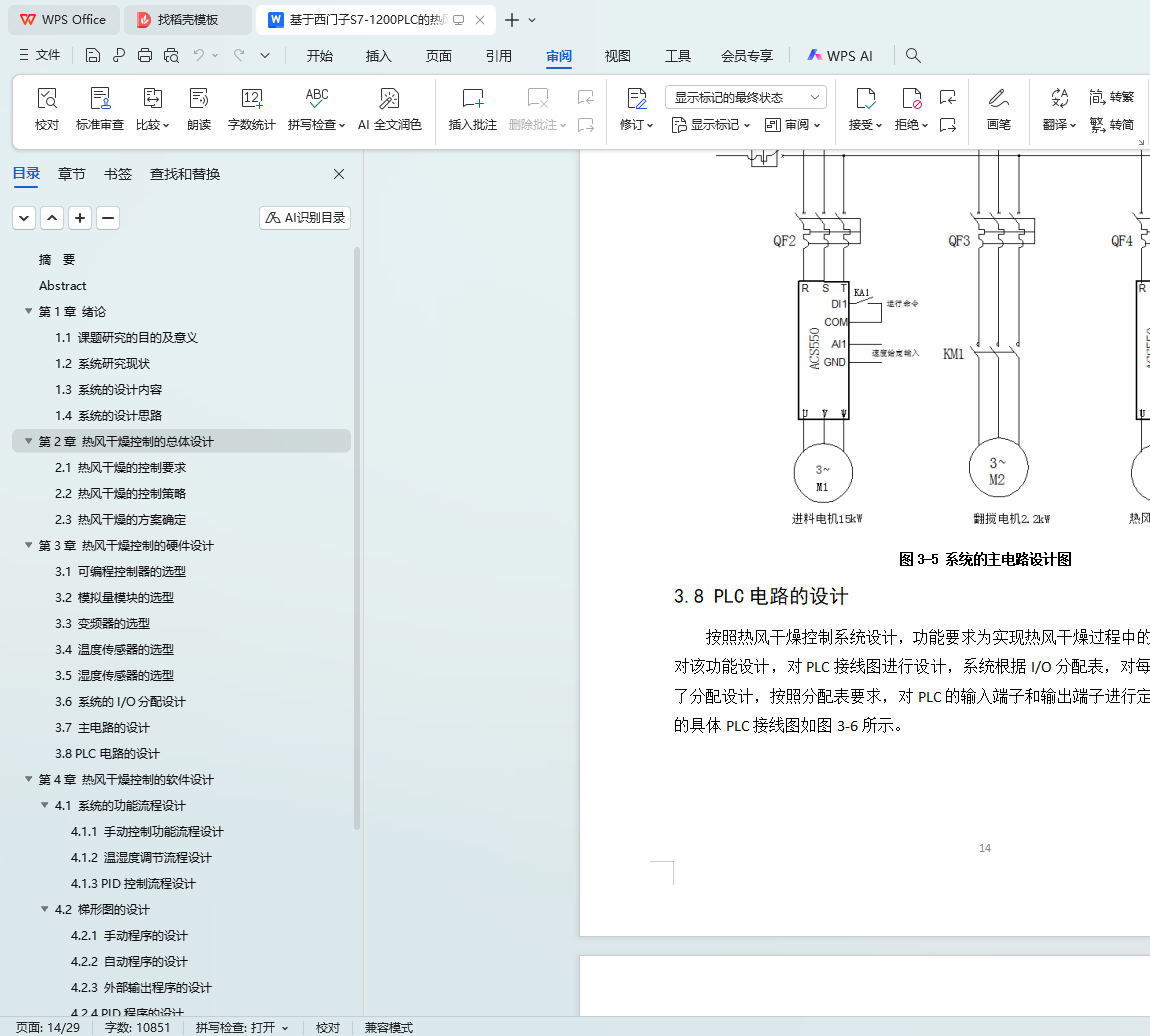
Task: Open new tab with plus button
Action: click(512, 20)
